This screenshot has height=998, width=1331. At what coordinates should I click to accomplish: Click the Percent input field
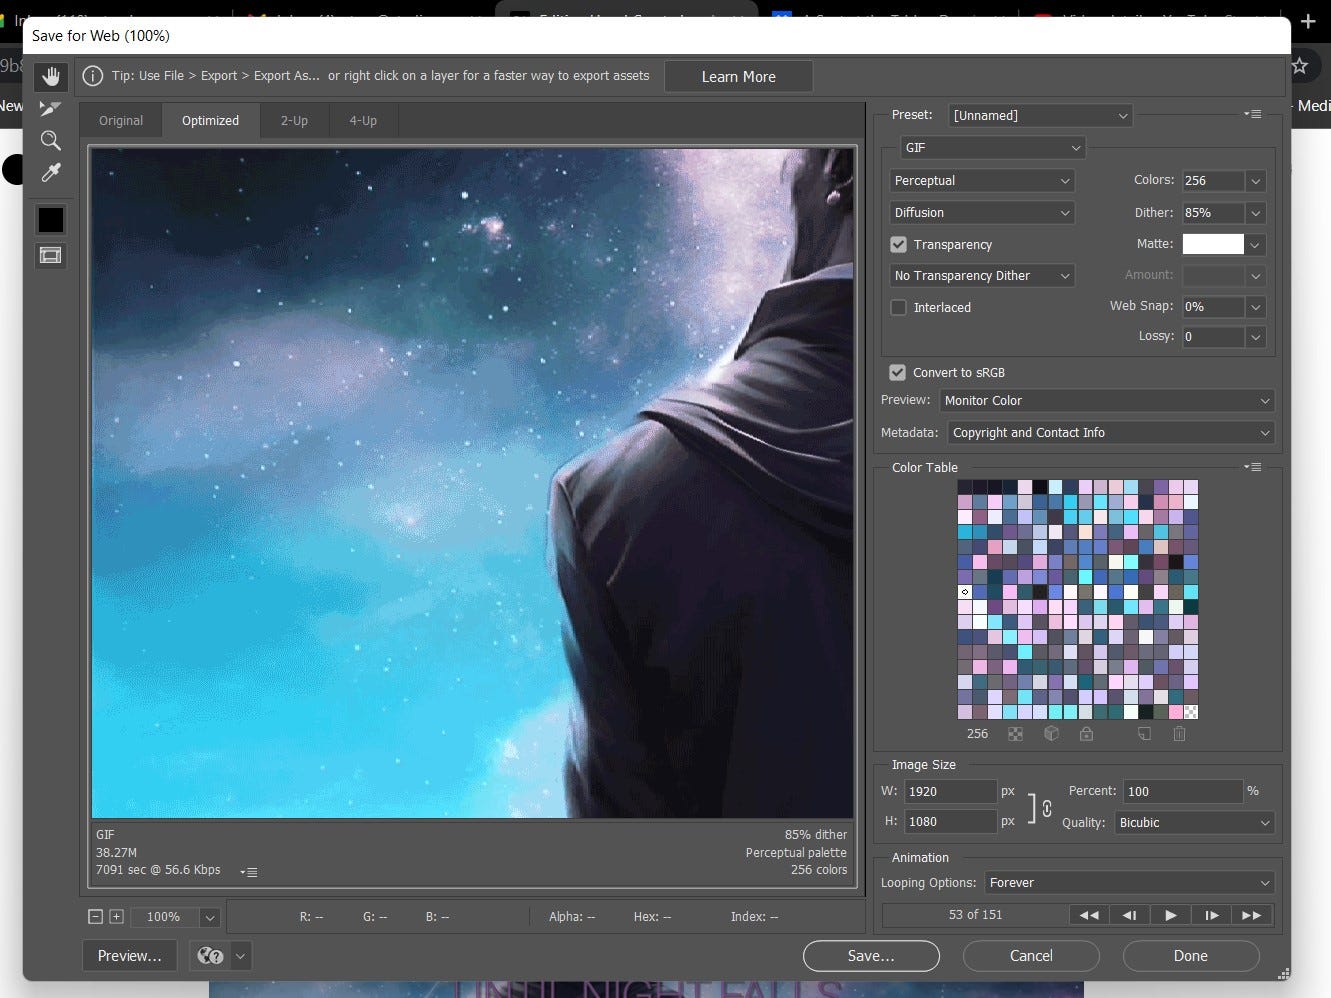pos(1183,791)
